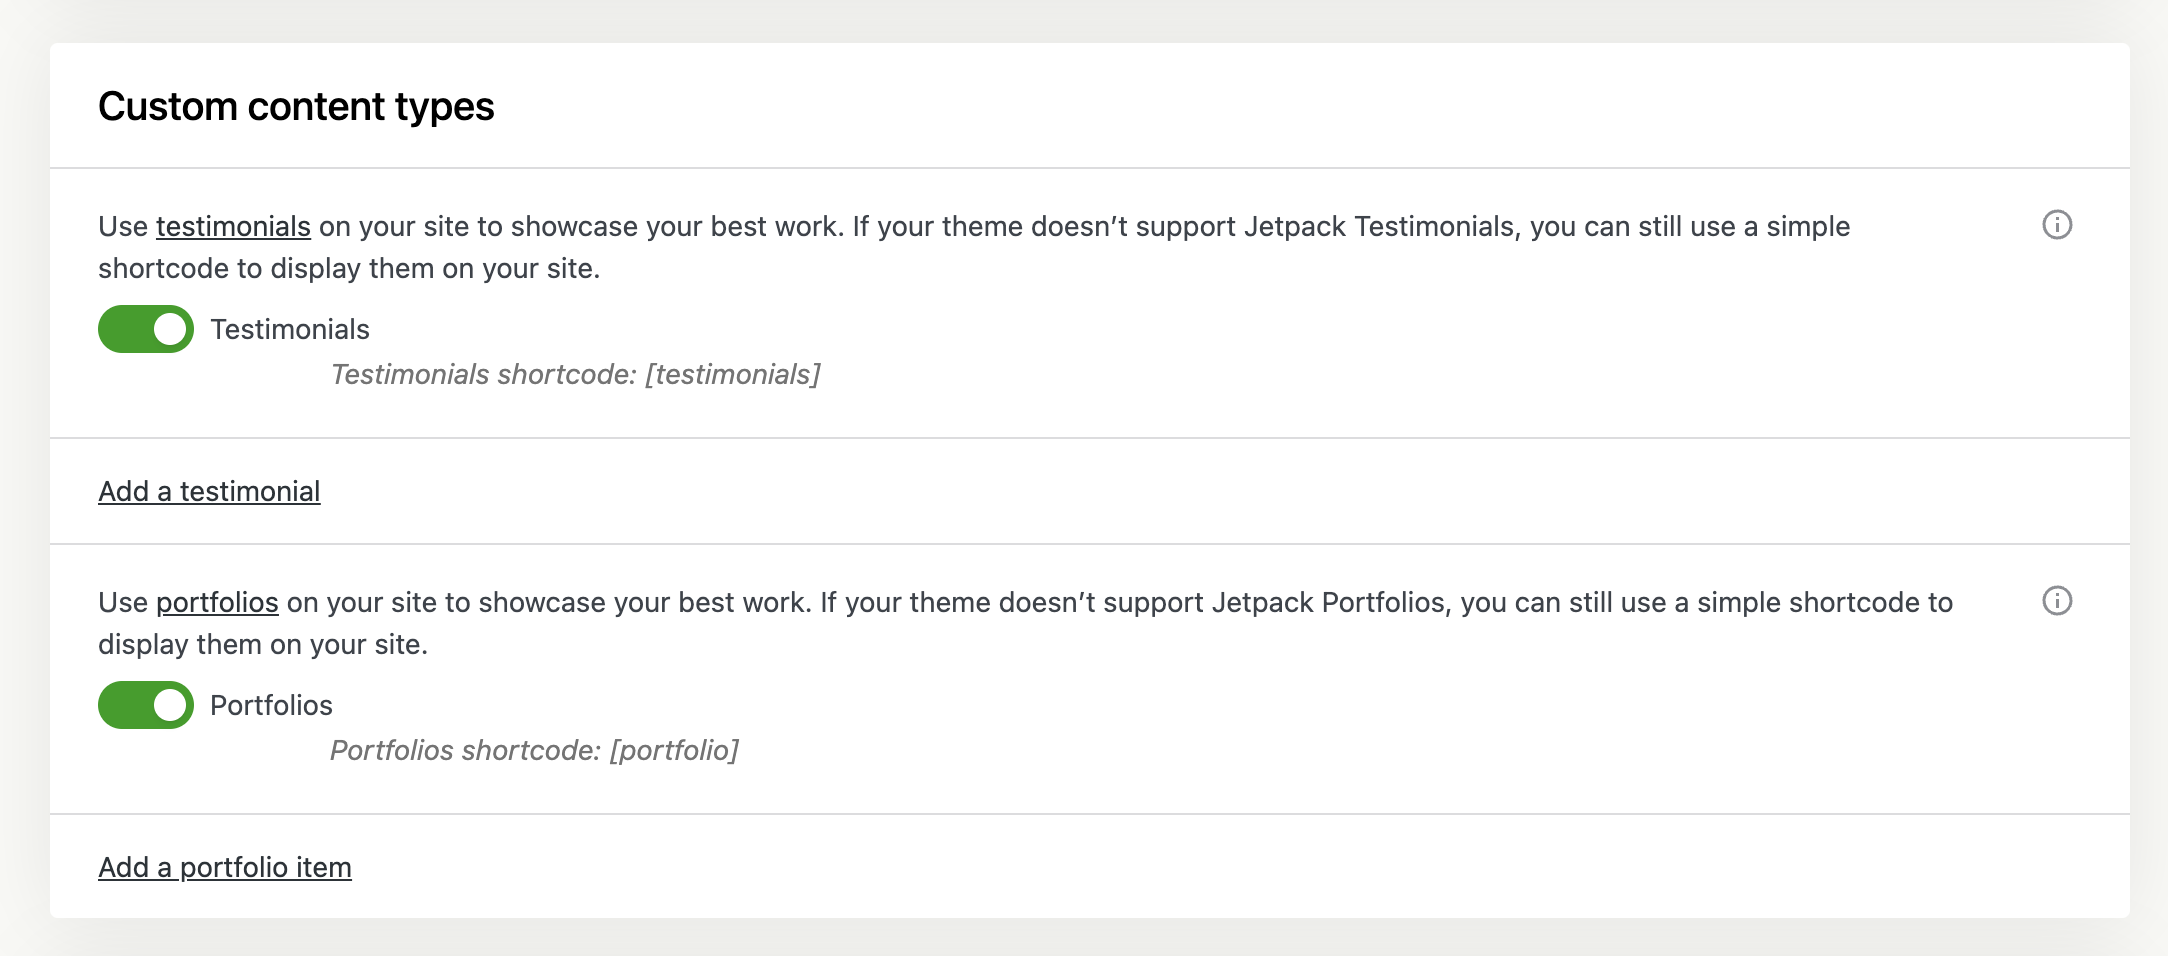This screenshot has height=956, width=2168.
Task: Open the info icon beside Portfolios description
Action: pyautogui.click(x=2056, y=601)
